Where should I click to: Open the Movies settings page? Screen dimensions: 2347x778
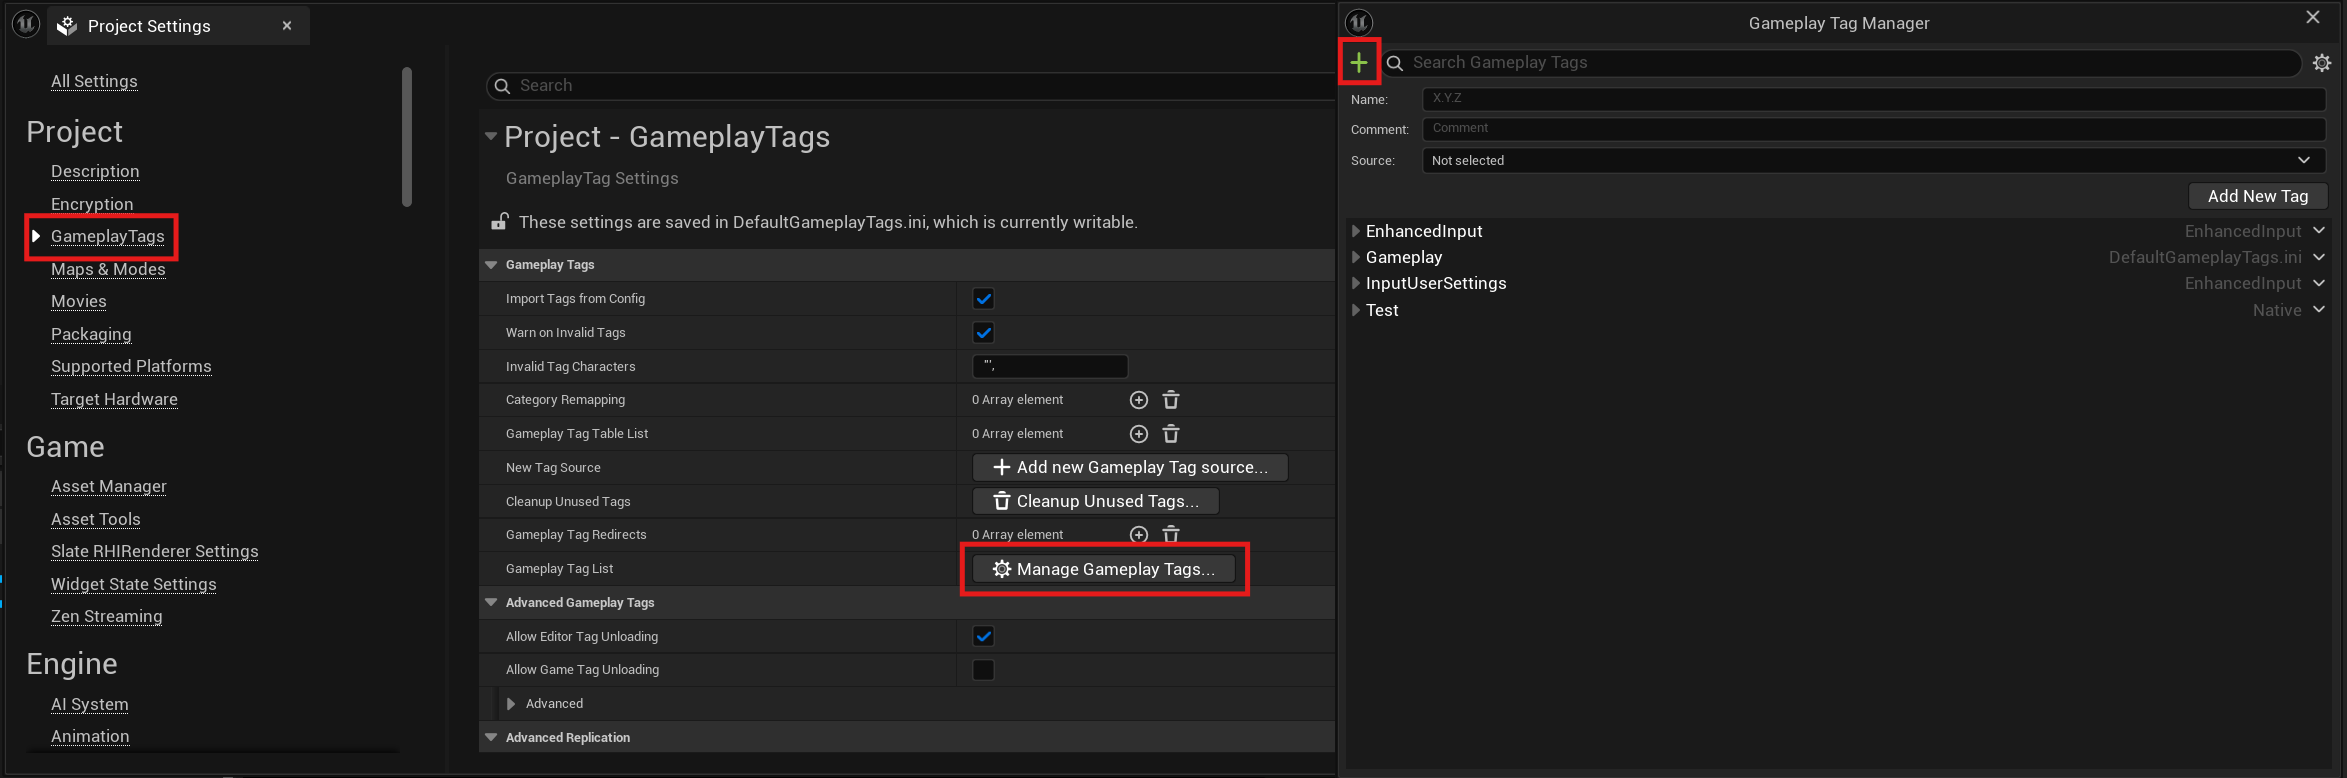pyautogui.click(x=79, y=301)
